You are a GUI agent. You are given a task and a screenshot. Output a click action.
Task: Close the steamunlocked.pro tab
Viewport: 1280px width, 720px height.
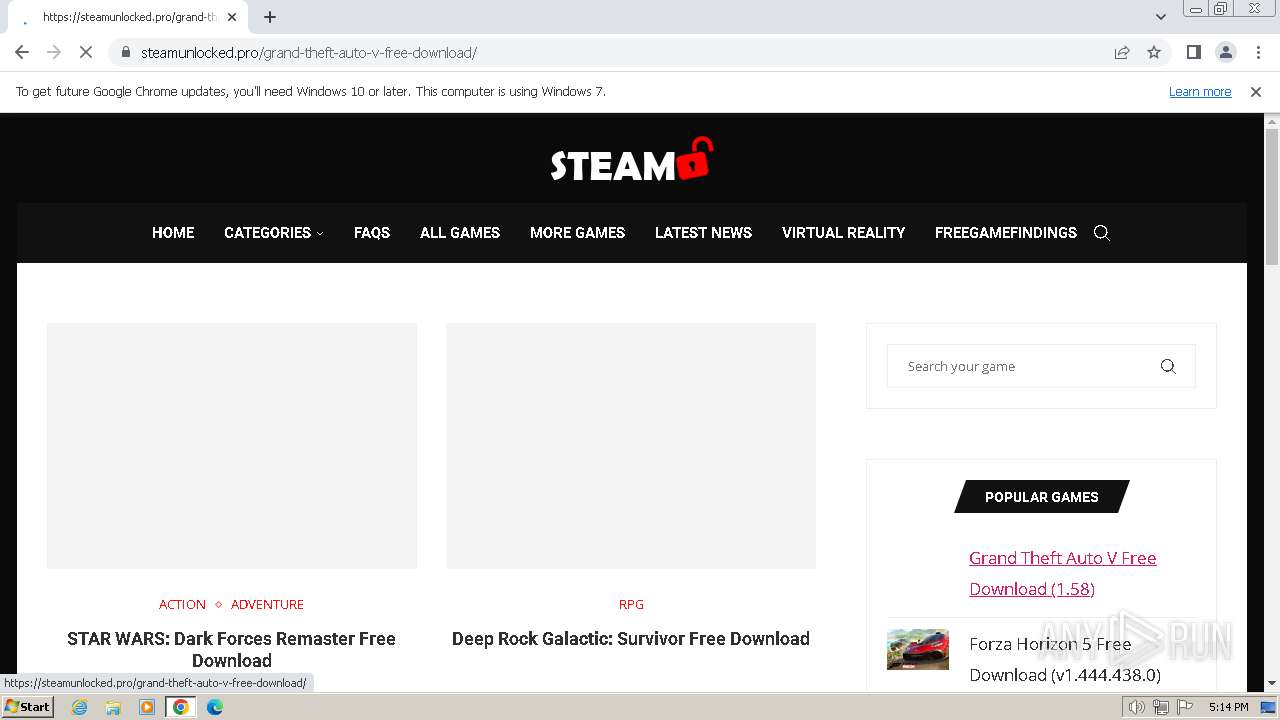[232, 17]
